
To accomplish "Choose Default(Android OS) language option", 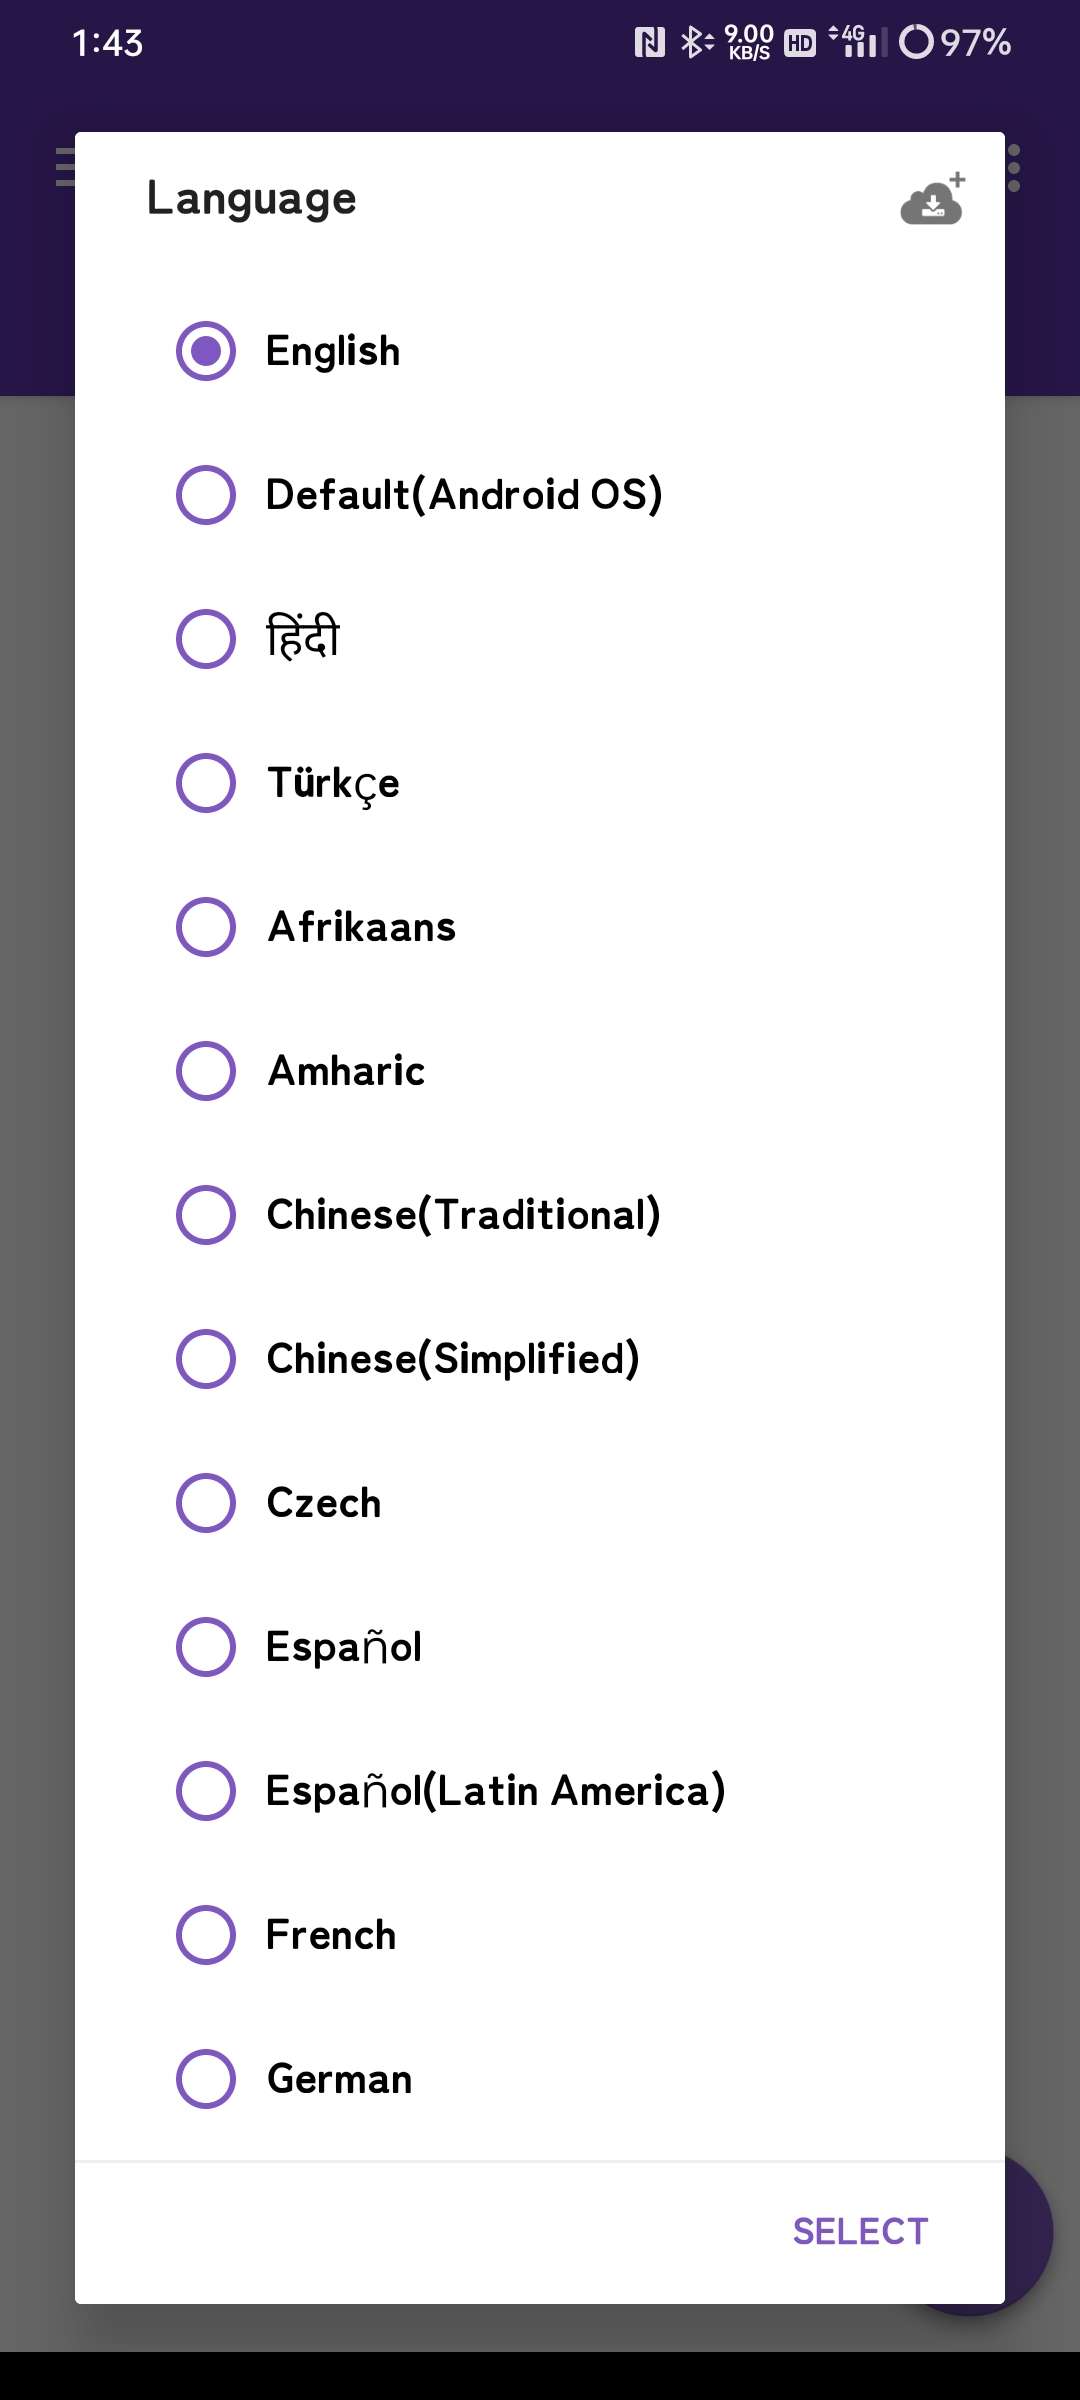I will (206, 495).
